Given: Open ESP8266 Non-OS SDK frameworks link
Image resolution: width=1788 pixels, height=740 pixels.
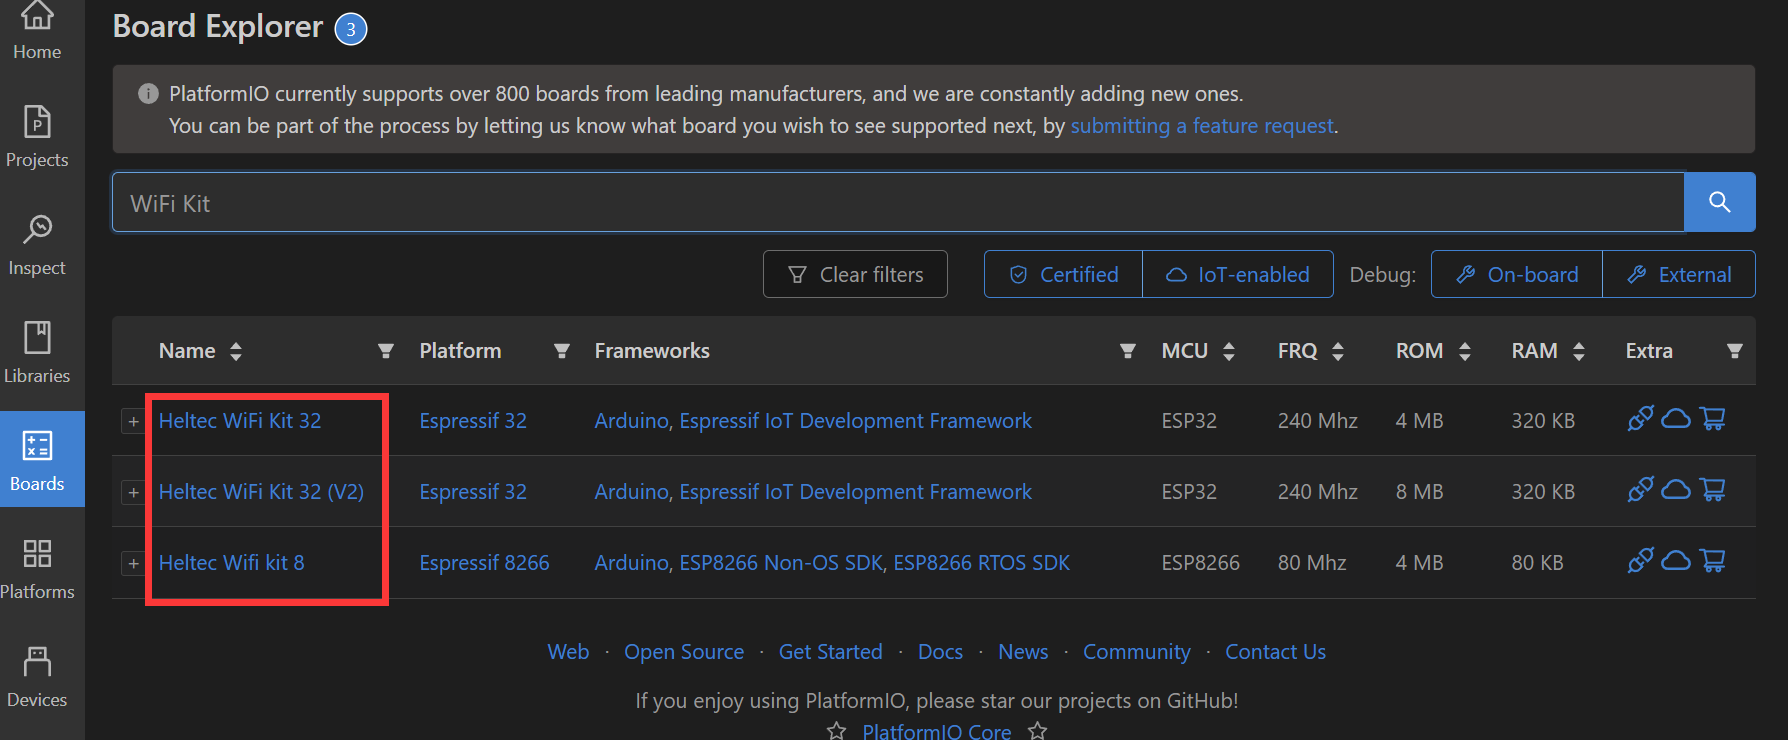Looking at the screenshot, I should (x=782, y=563).
